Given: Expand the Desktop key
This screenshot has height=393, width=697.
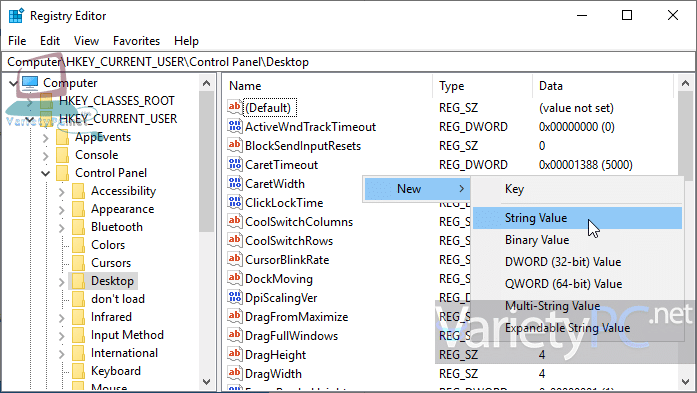Looking at the screenshot, I should pyautogui.click(x=61, y=282).
